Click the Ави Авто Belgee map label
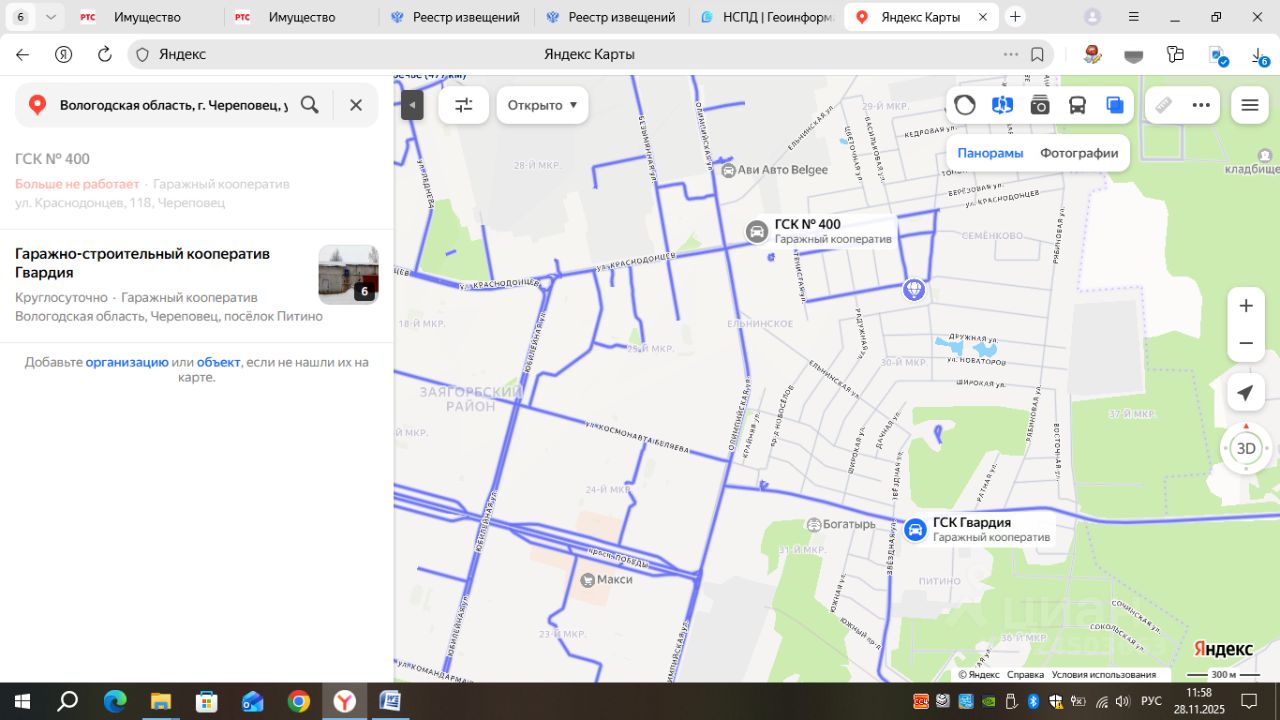This screenshot has width=1280, height=720. 774,170
